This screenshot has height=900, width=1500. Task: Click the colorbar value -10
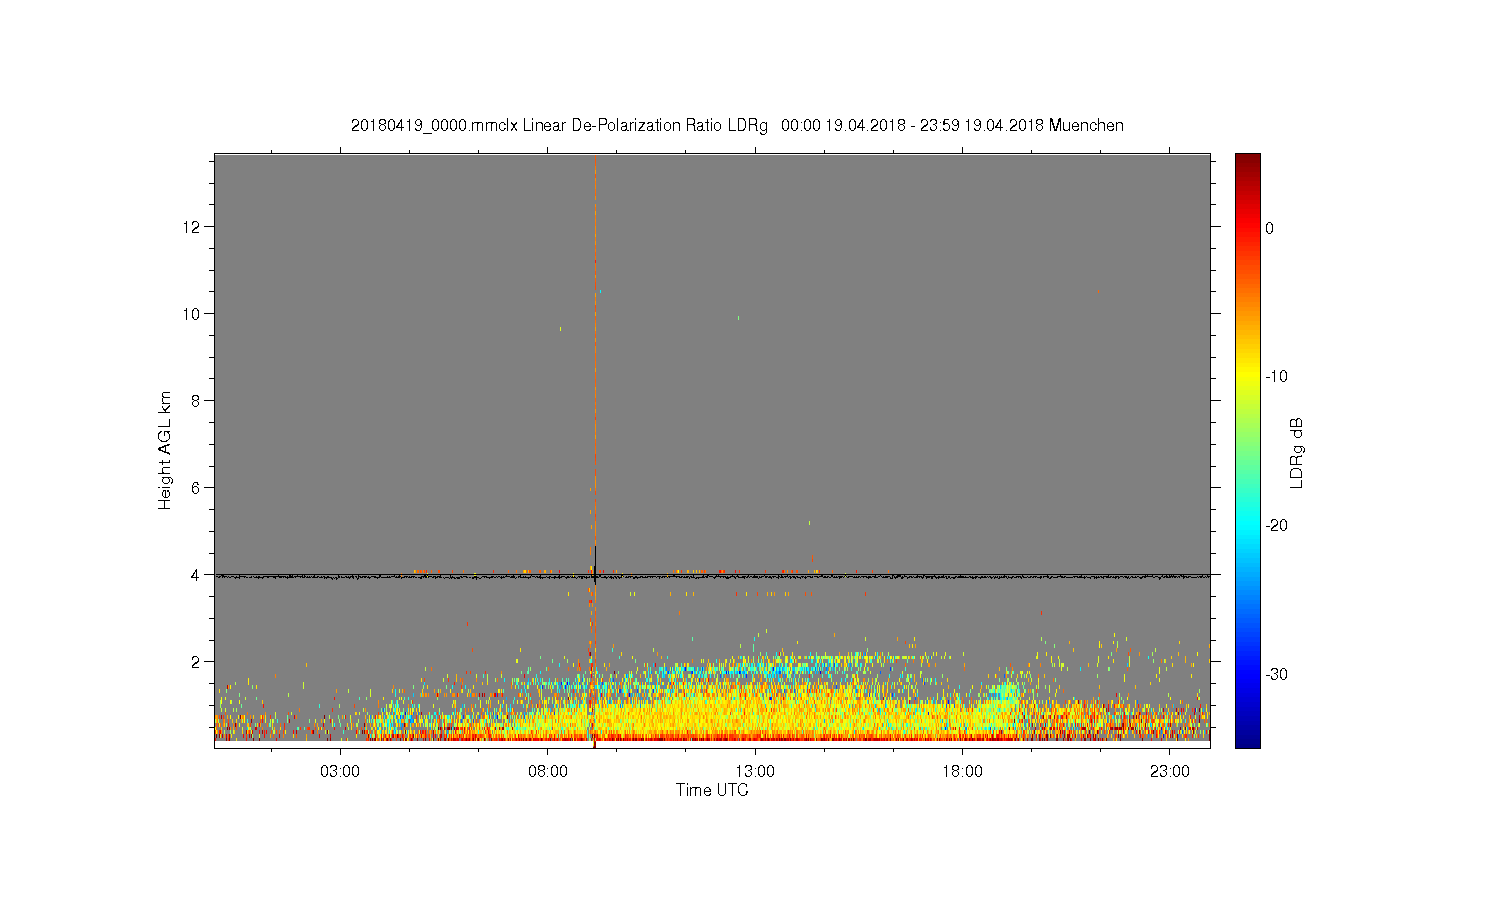[x=1275, y=377]
